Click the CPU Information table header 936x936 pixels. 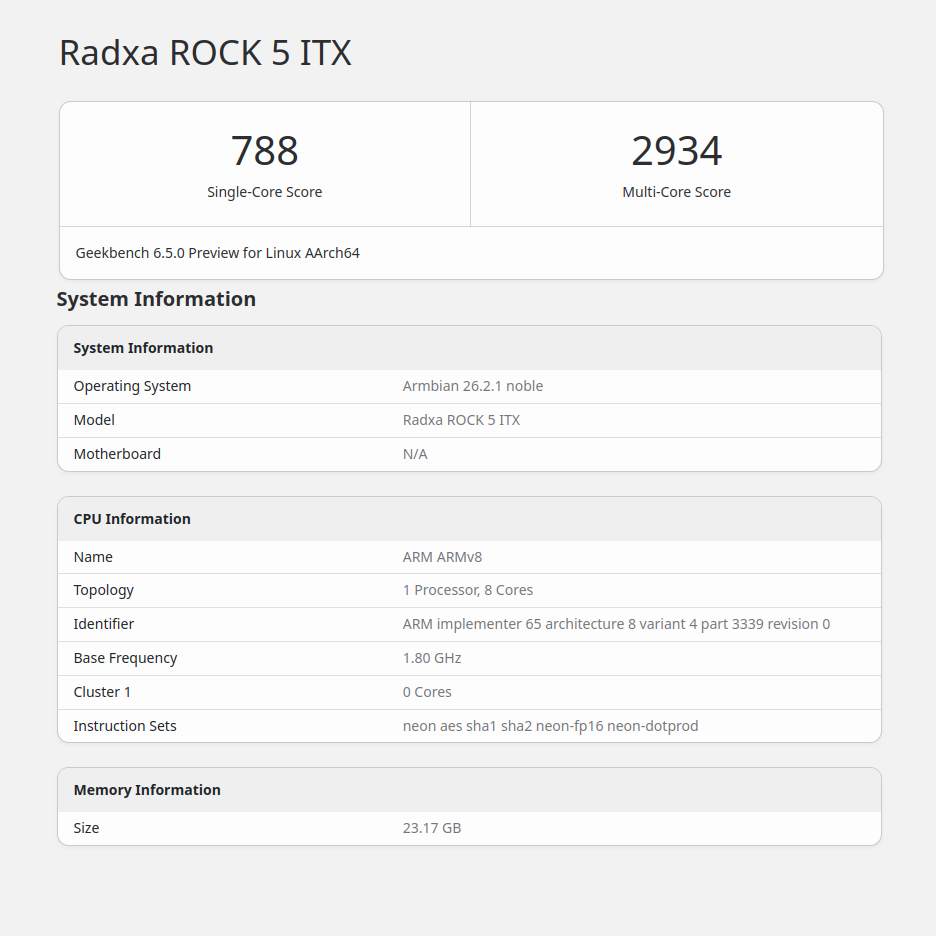[132, 519]
